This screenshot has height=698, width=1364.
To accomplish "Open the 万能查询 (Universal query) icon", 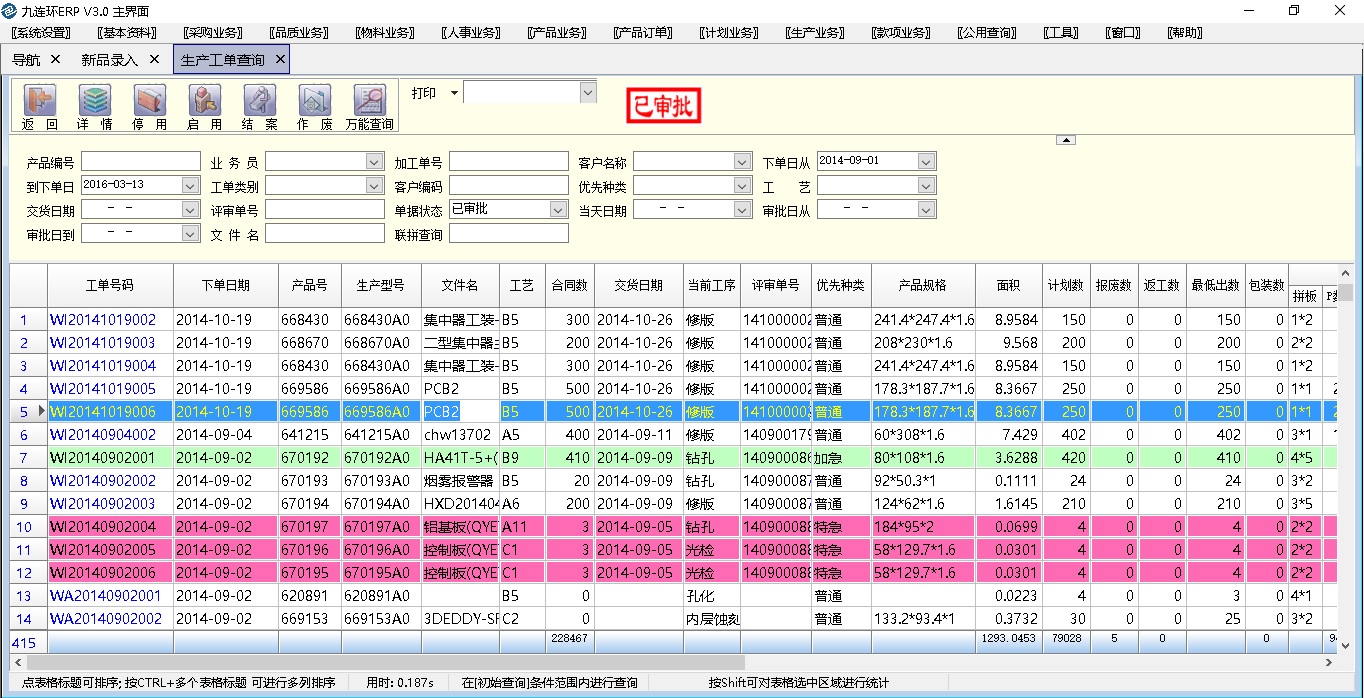I will click(x=370, y=107).
